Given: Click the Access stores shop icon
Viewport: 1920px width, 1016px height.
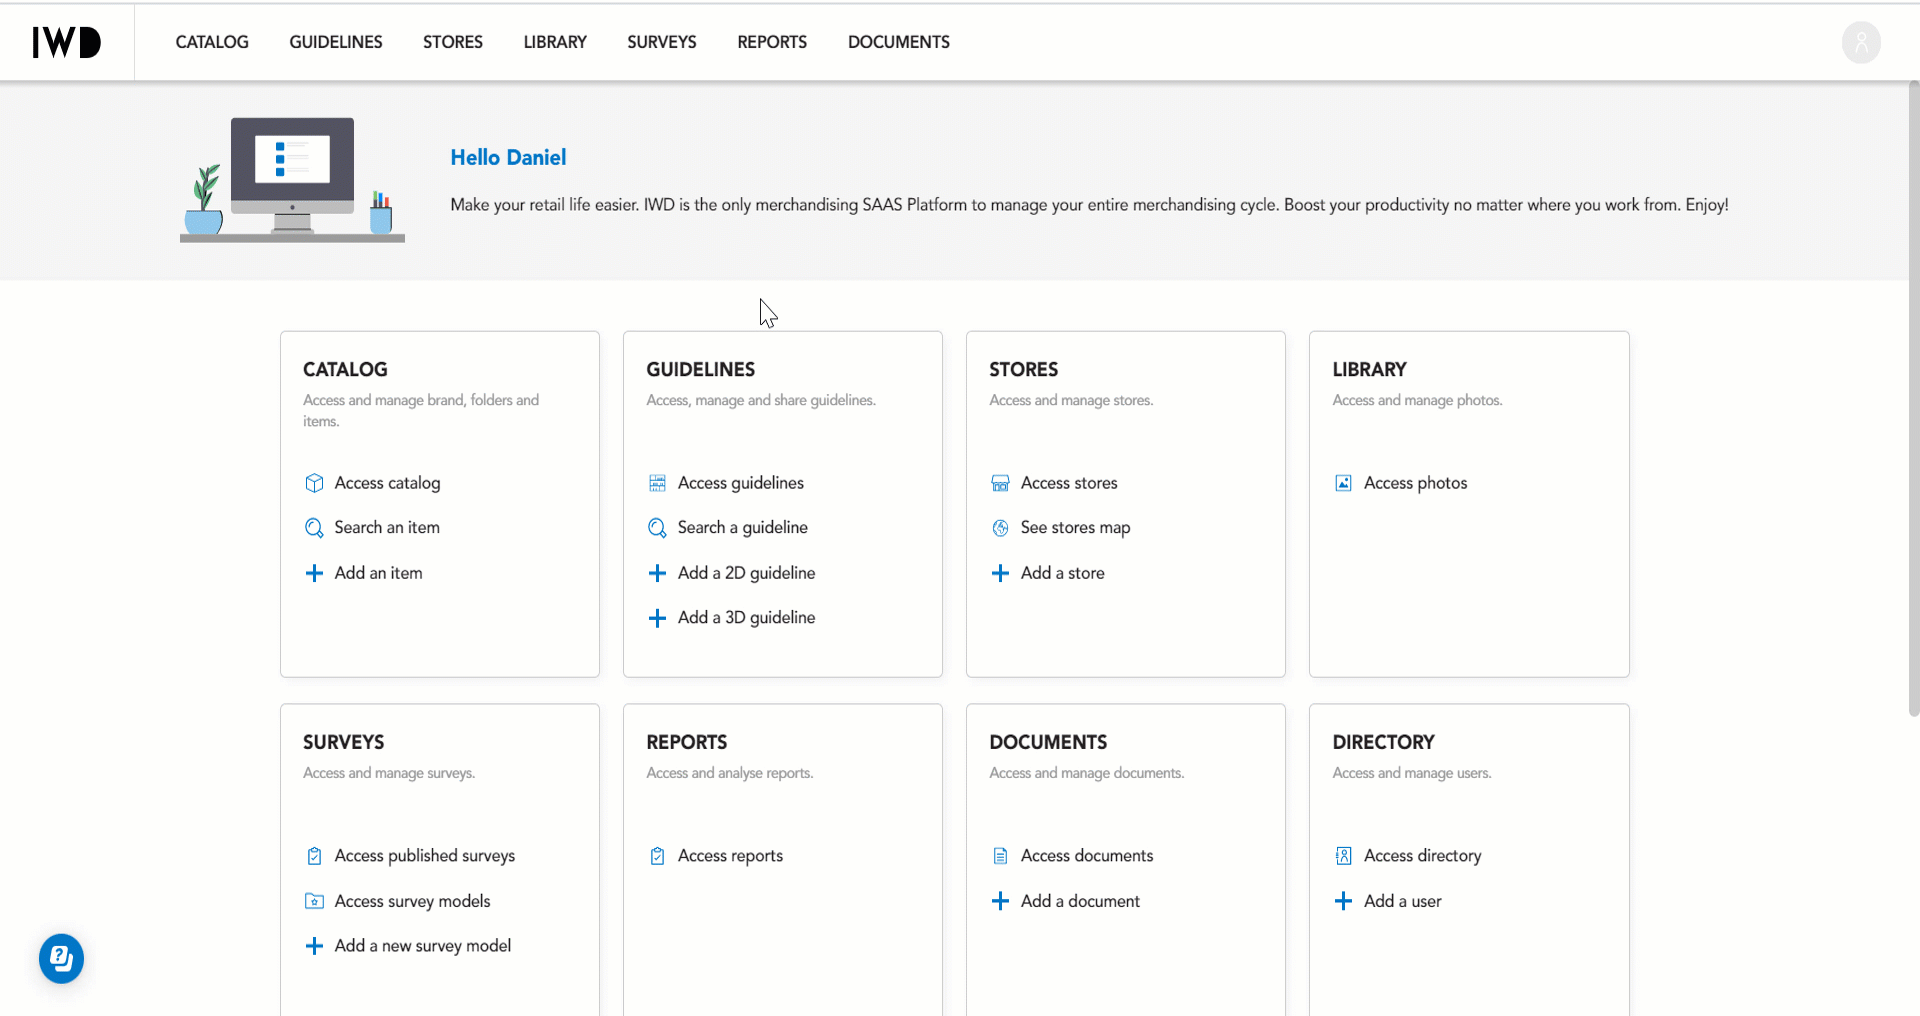Looking at the screenshot, I should click(x=1000, y=483).
